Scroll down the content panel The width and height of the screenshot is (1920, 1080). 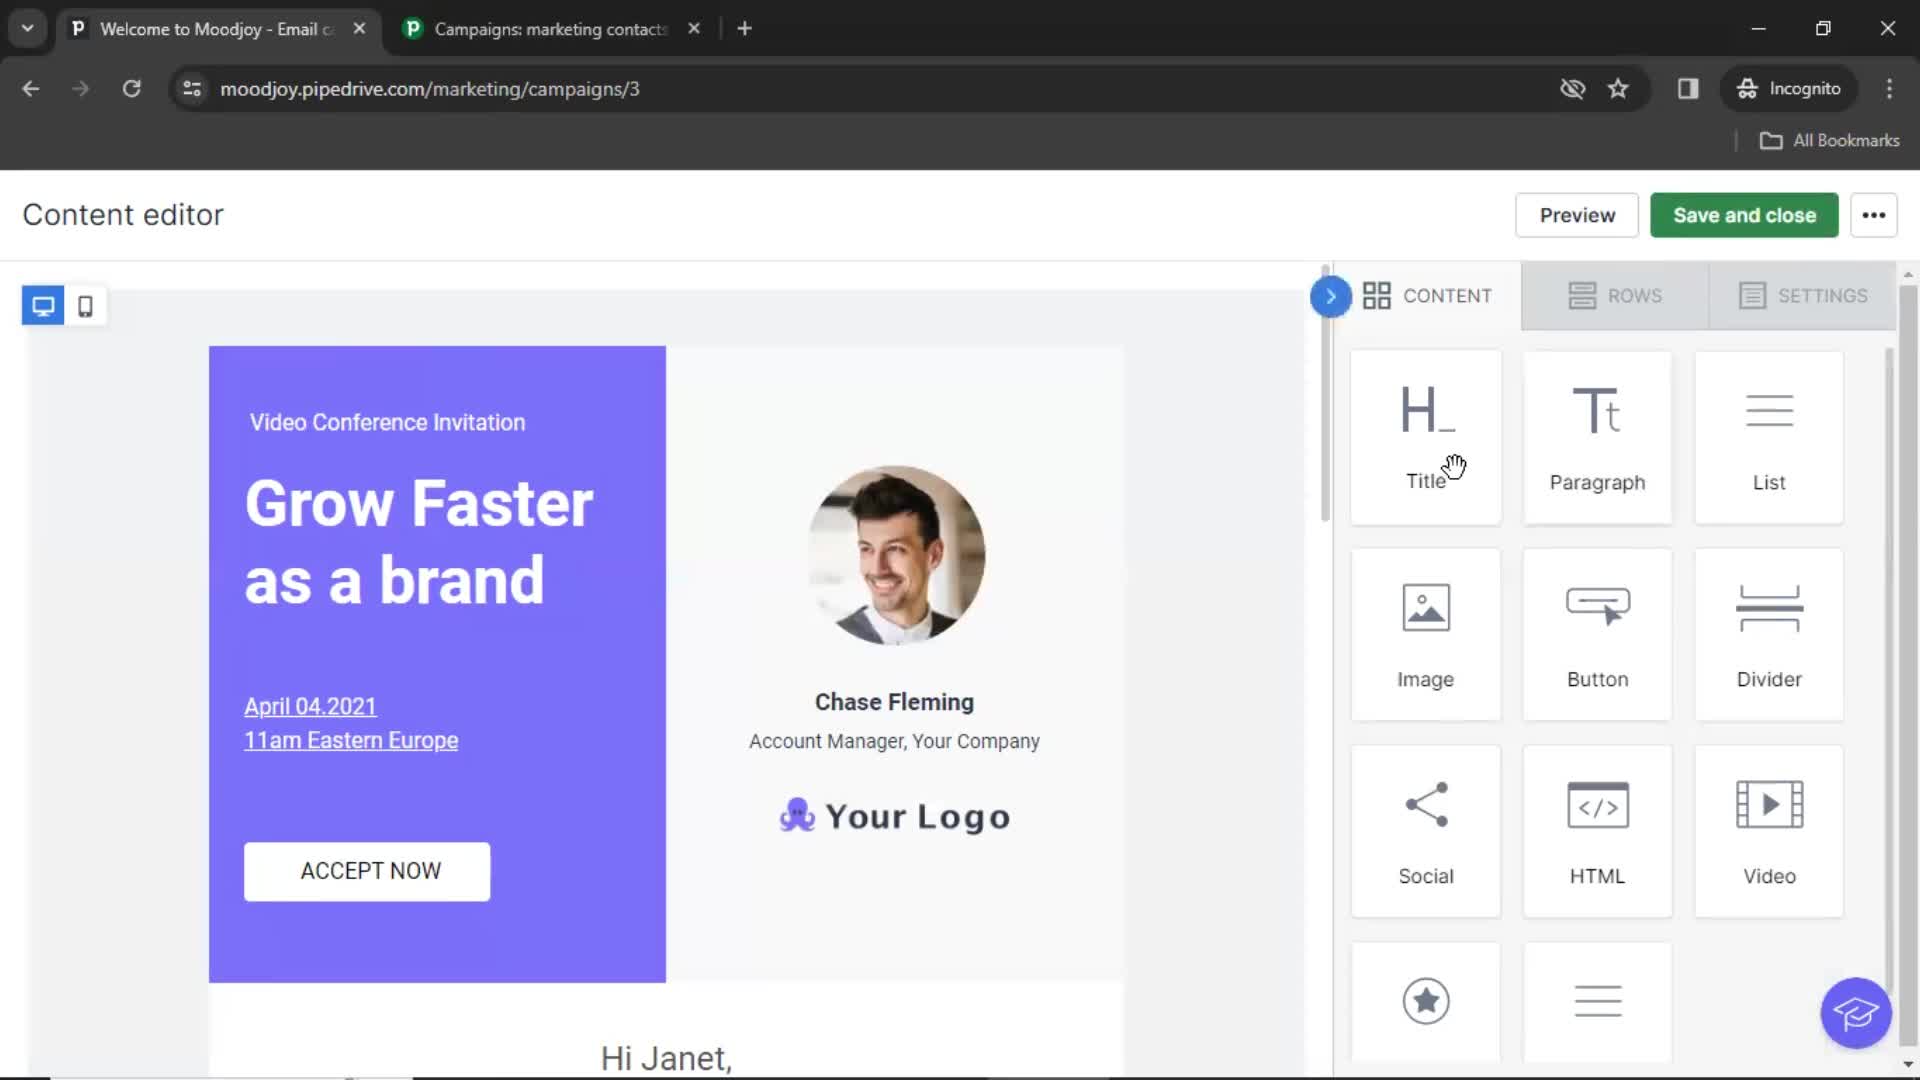point(1908,1065)
